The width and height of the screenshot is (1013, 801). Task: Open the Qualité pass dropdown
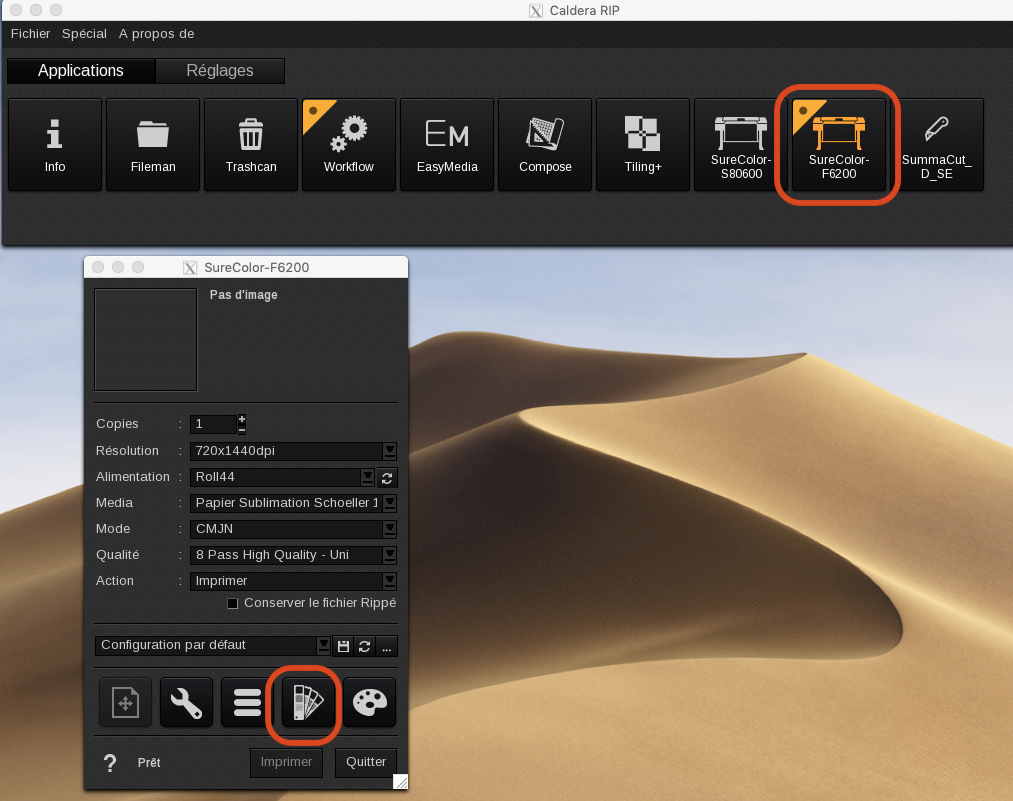(390, 555)
